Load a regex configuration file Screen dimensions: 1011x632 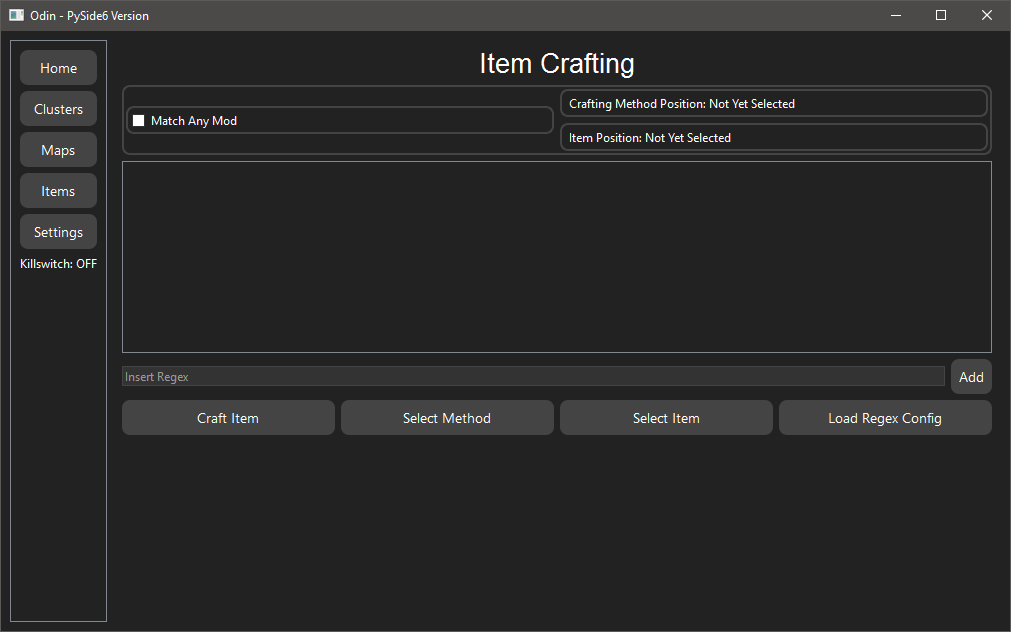click(x=884, y=417)
